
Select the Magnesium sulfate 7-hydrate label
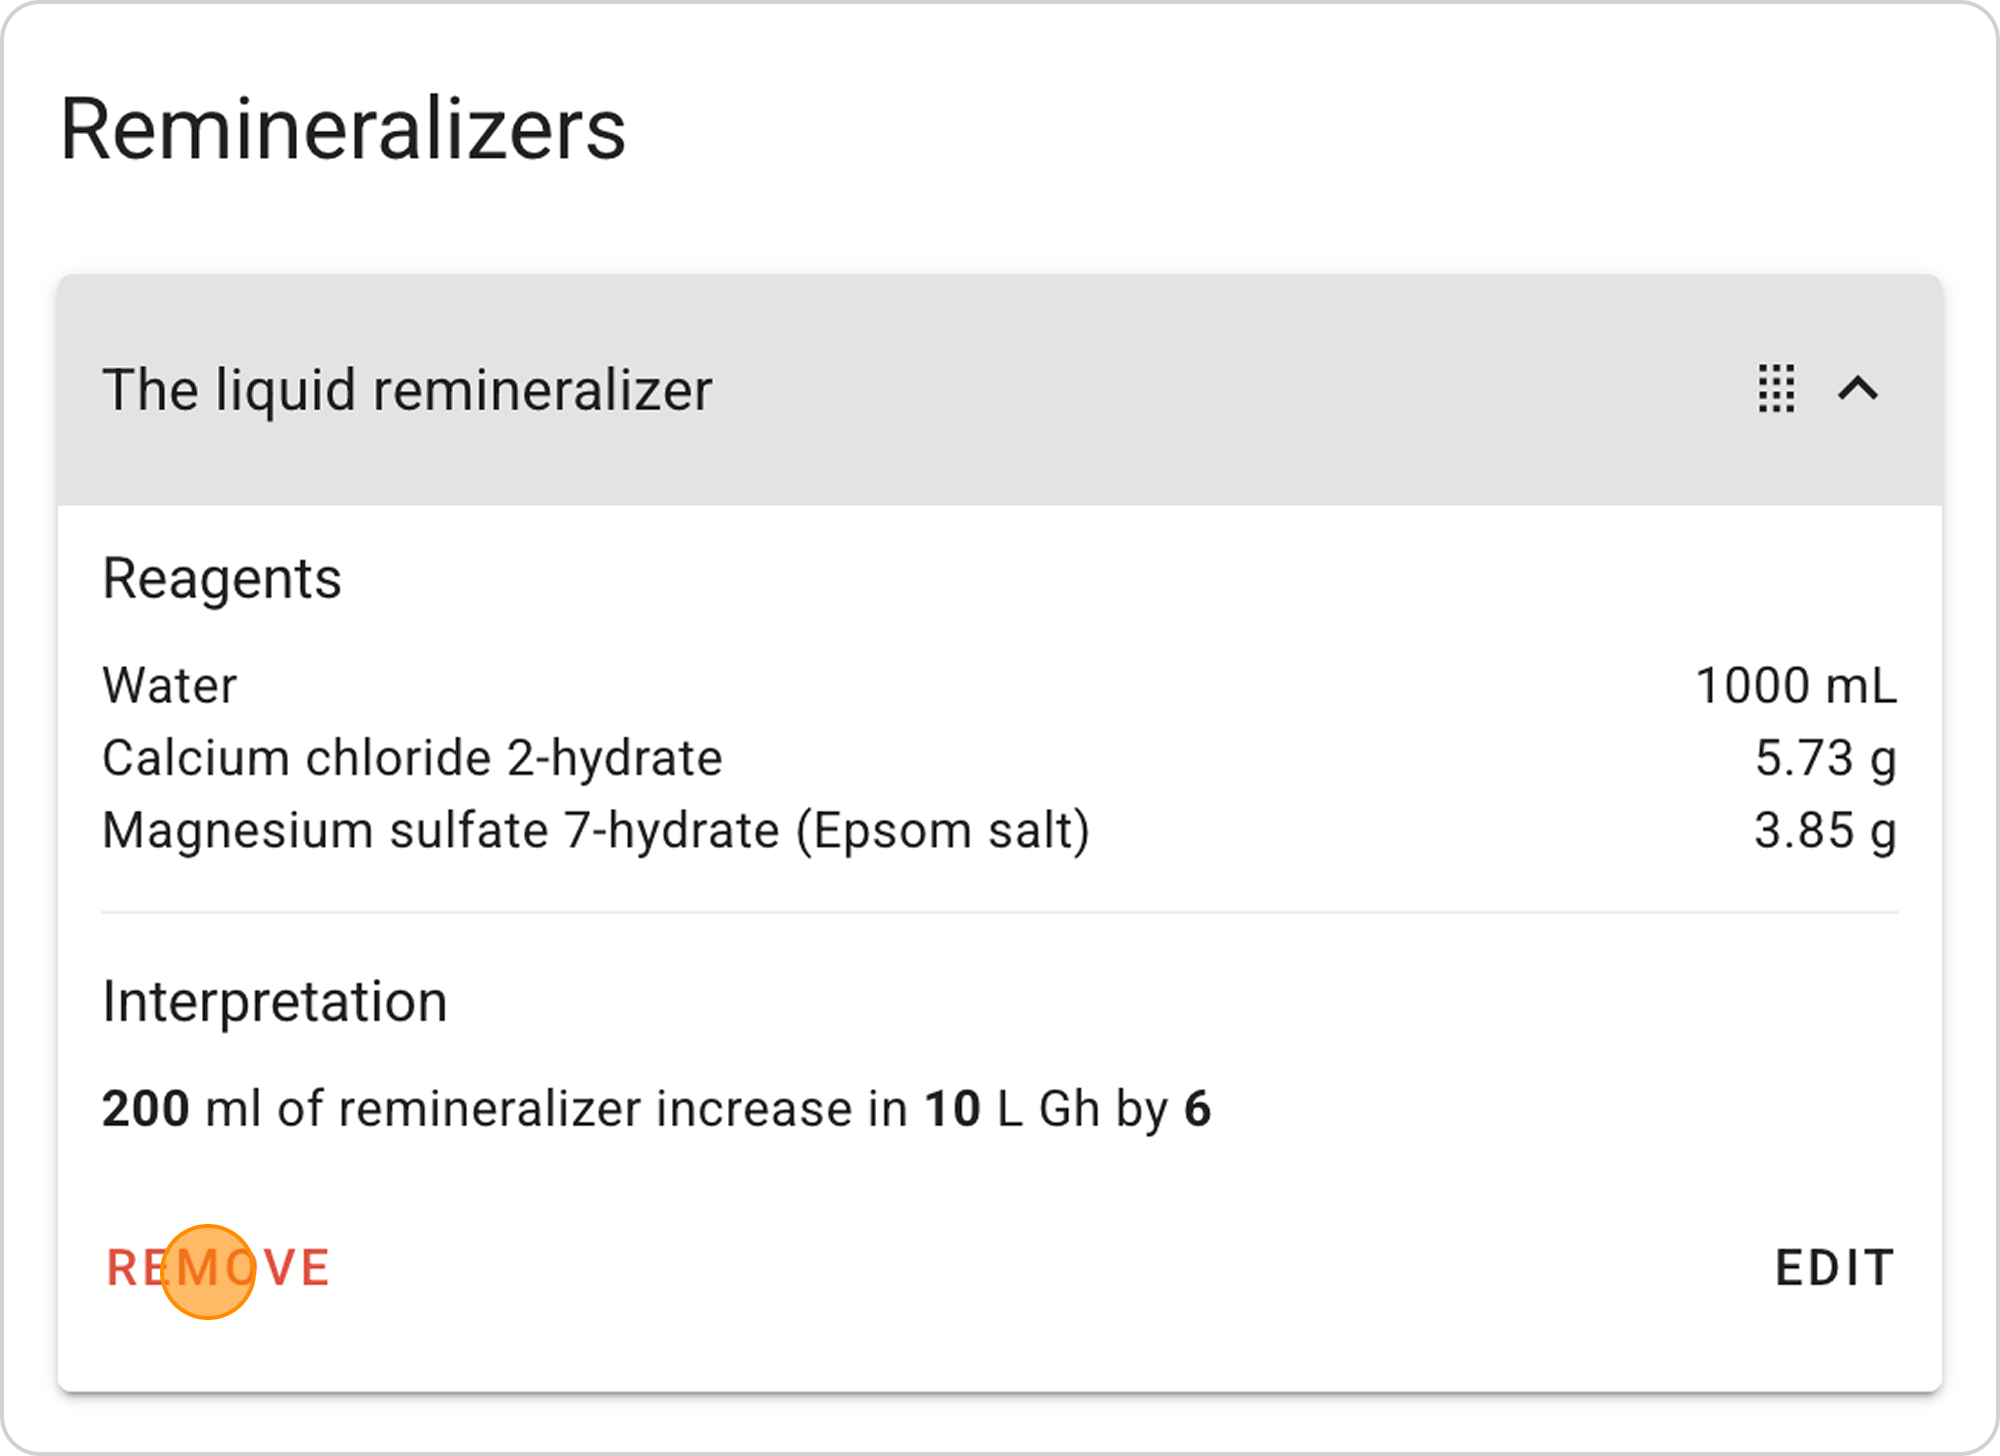click(596, 831)
